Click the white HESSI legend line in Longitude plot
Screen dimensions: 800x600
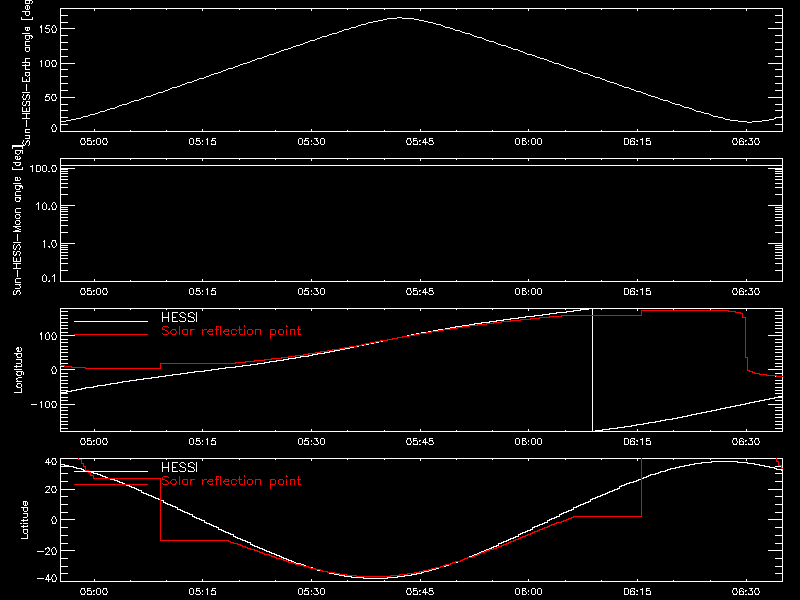111,321
